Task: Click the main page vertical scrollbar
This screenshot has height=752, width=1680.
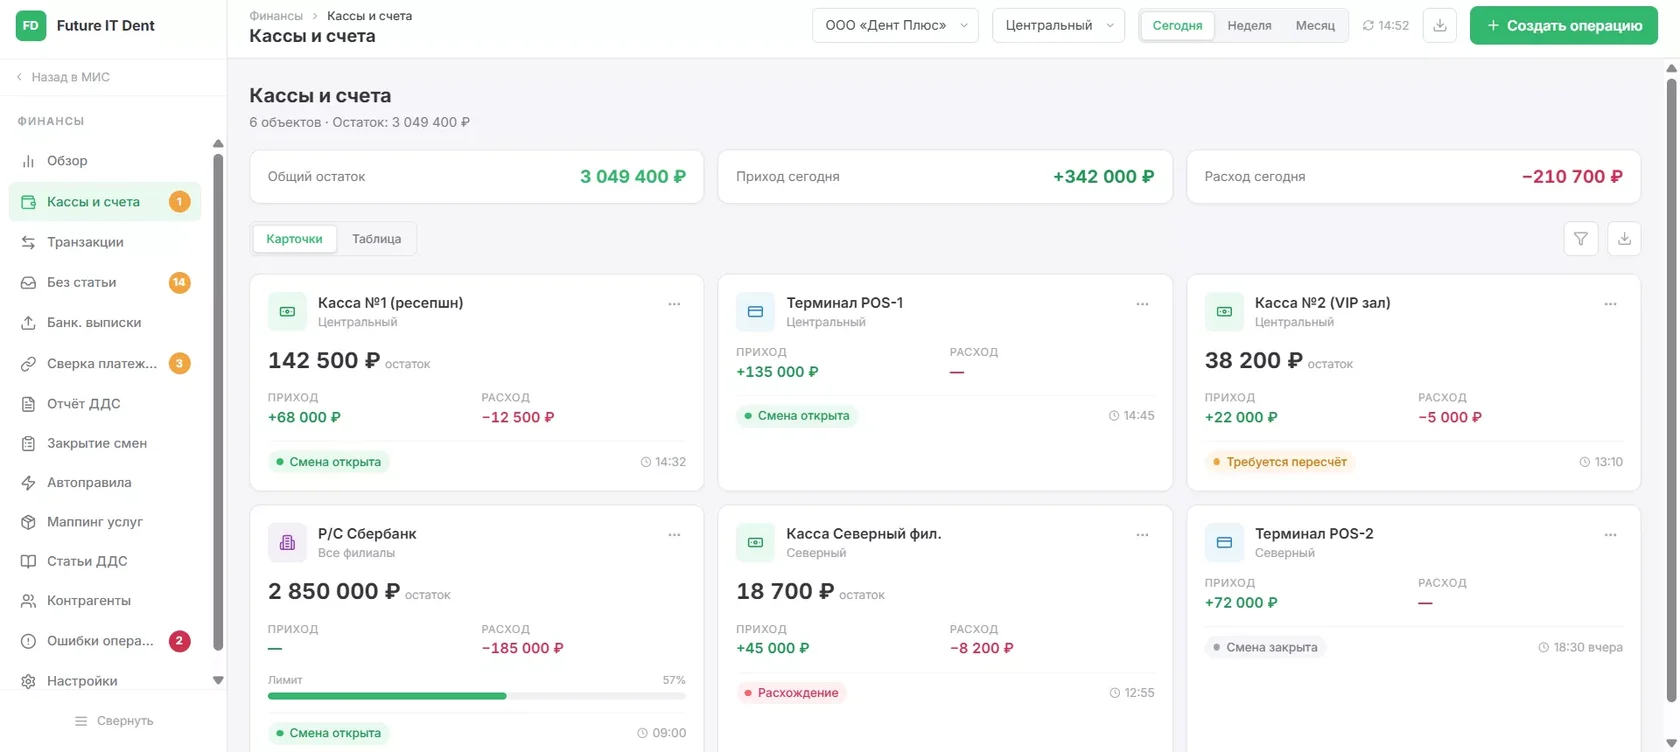Action: [x=1671, y=390]
